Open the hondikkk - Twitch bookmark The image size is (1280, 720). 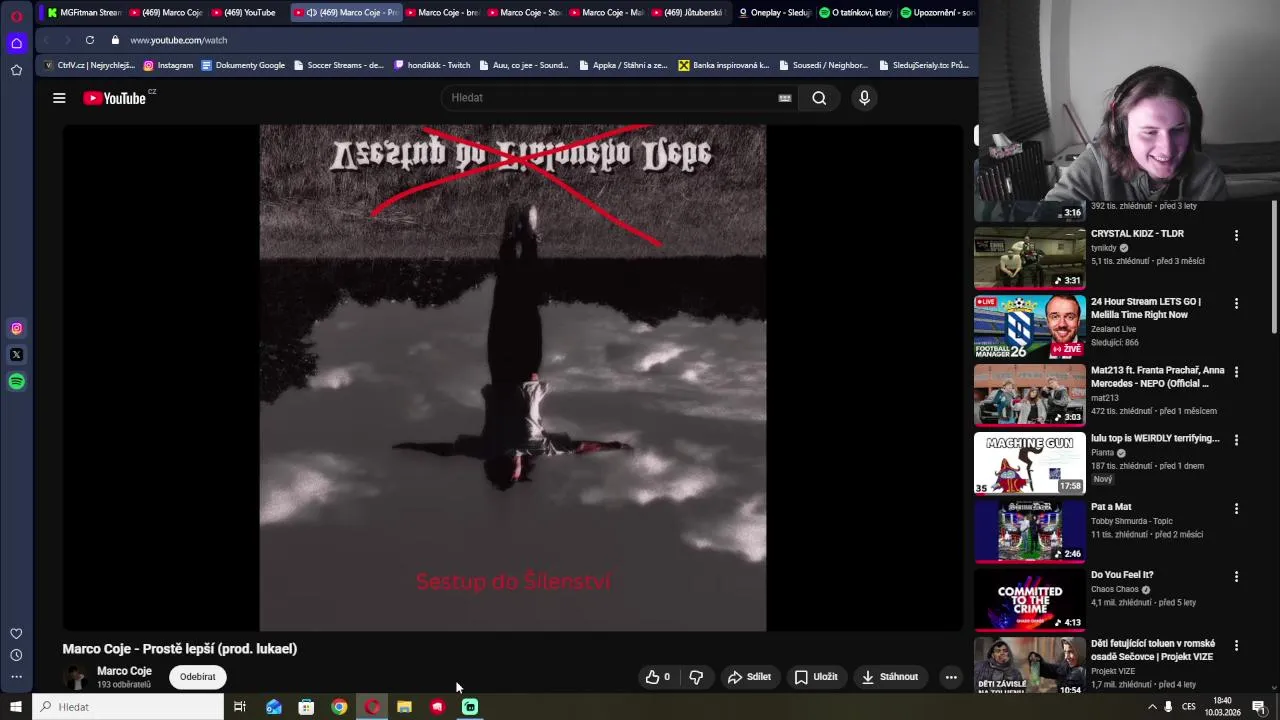point(432,65)
